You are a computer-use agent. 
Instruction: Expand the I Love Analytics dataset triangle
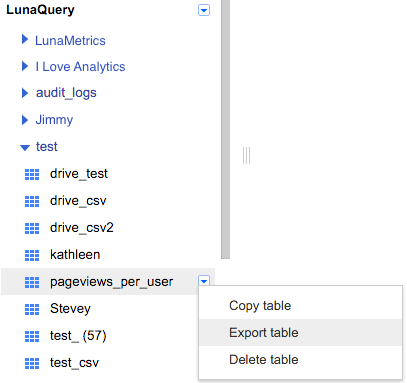point(25,66)
